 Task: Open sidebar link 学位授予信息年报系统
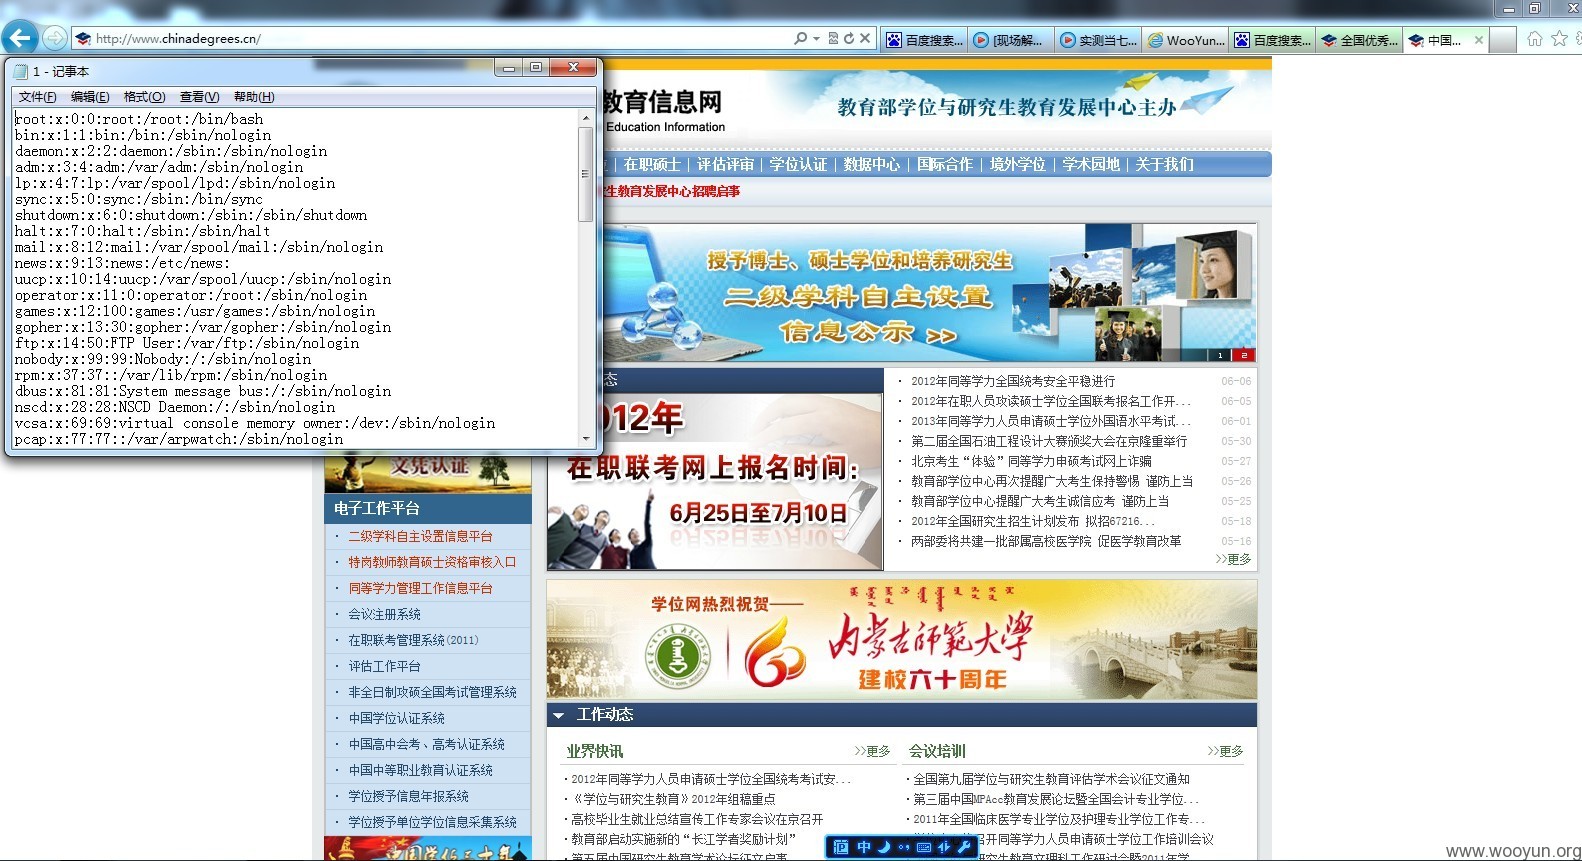tap(408, 797)
